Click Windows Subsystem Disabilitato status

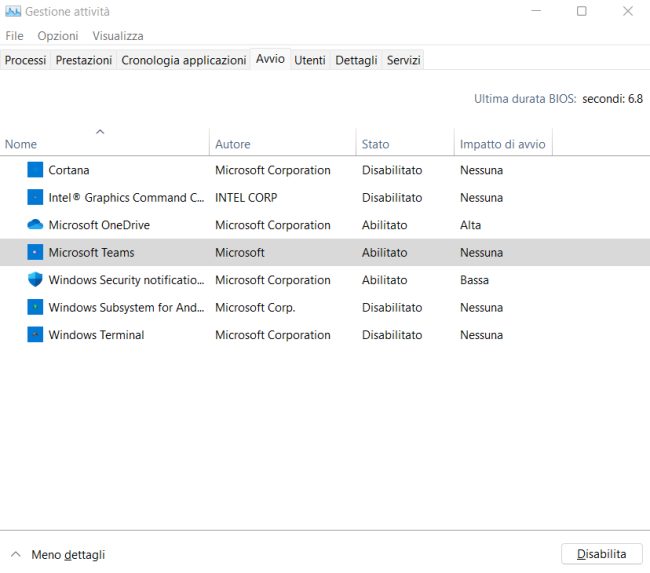392,307
